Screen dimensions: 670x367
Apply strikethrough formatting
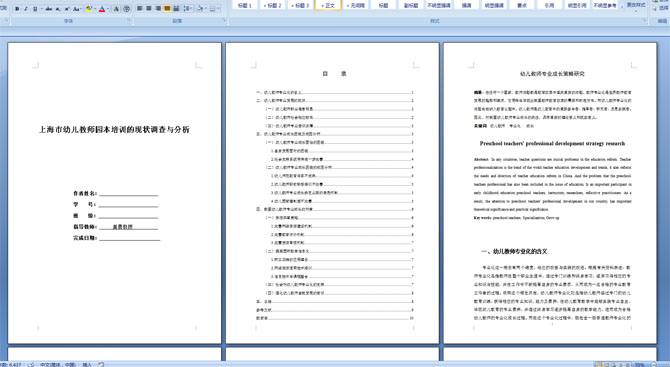[x=49, y=9]
